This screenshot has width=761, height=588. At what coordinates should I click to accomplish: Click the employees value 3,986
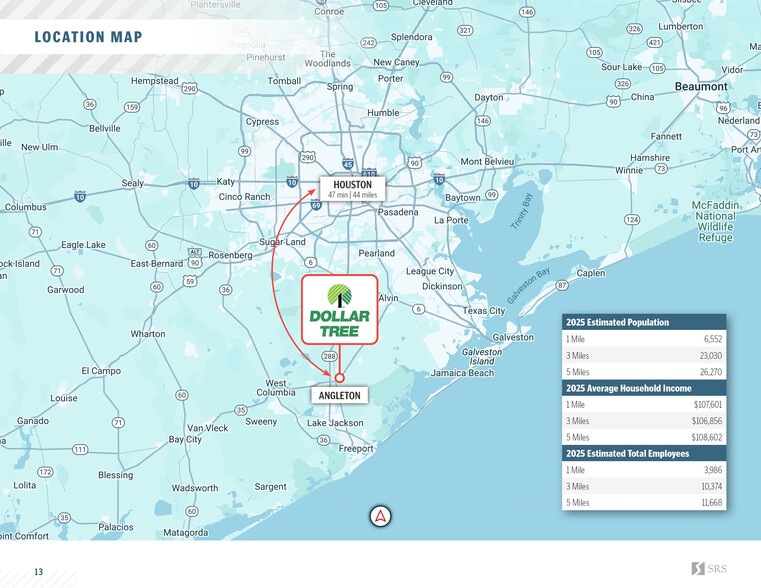713,470
